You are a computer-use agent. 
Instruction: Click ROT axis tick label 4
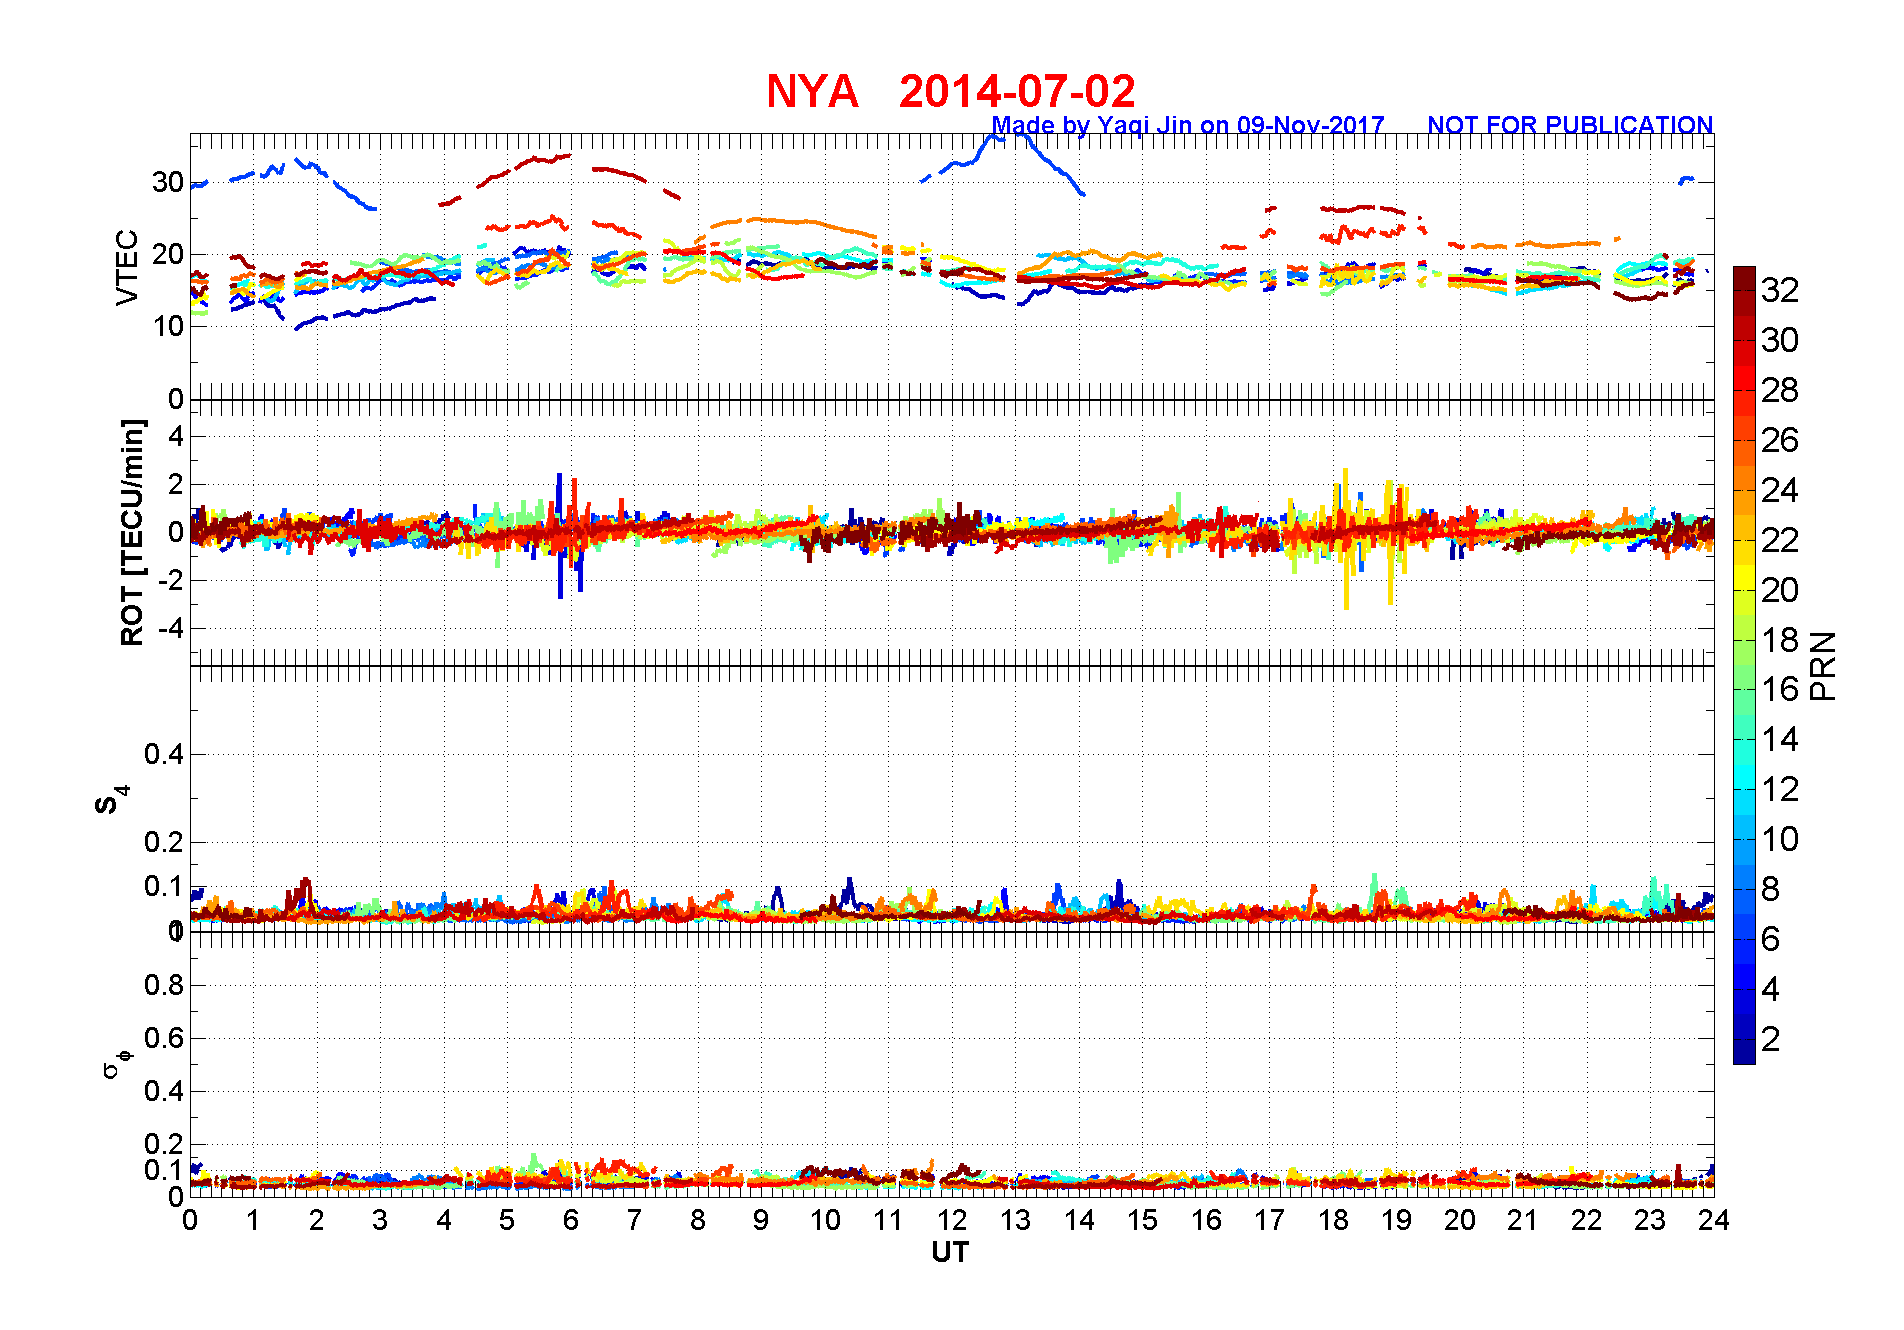pos(176,436)
